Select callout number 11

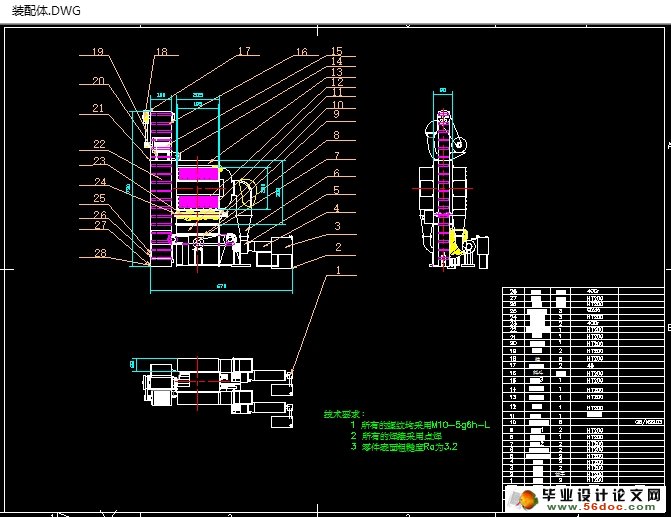tap(337, 92)
